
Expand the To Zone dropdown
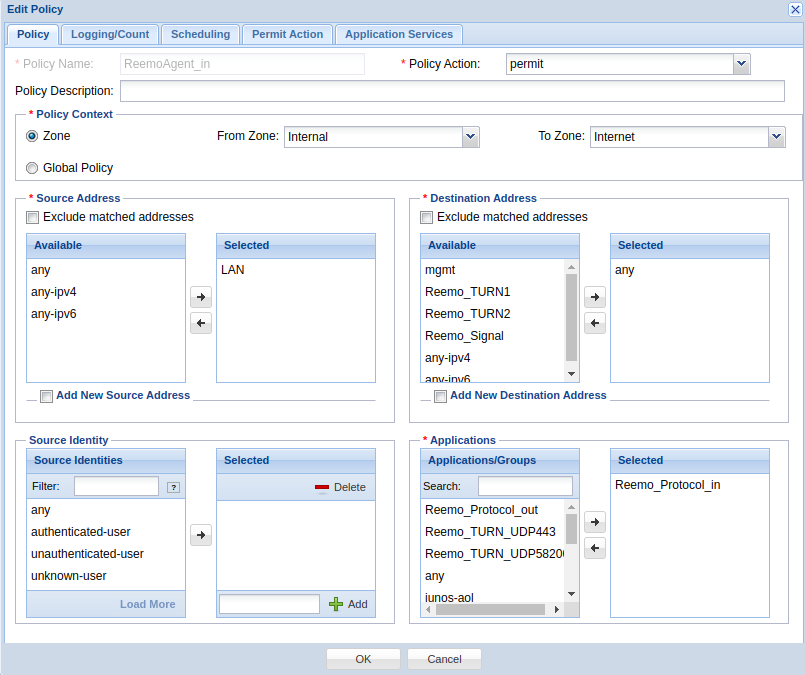(776, 136)
